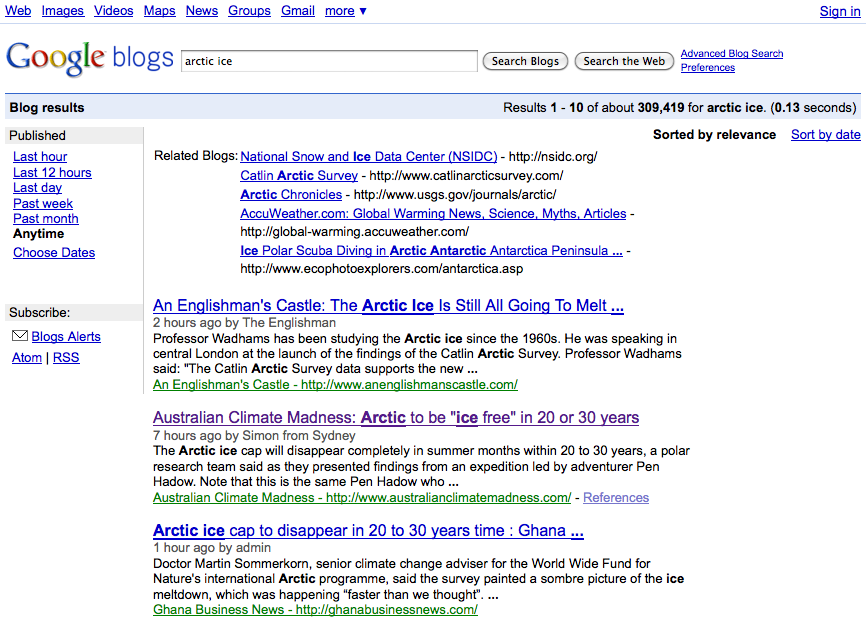Open Gmail from the top navigation

click(297, 11)
